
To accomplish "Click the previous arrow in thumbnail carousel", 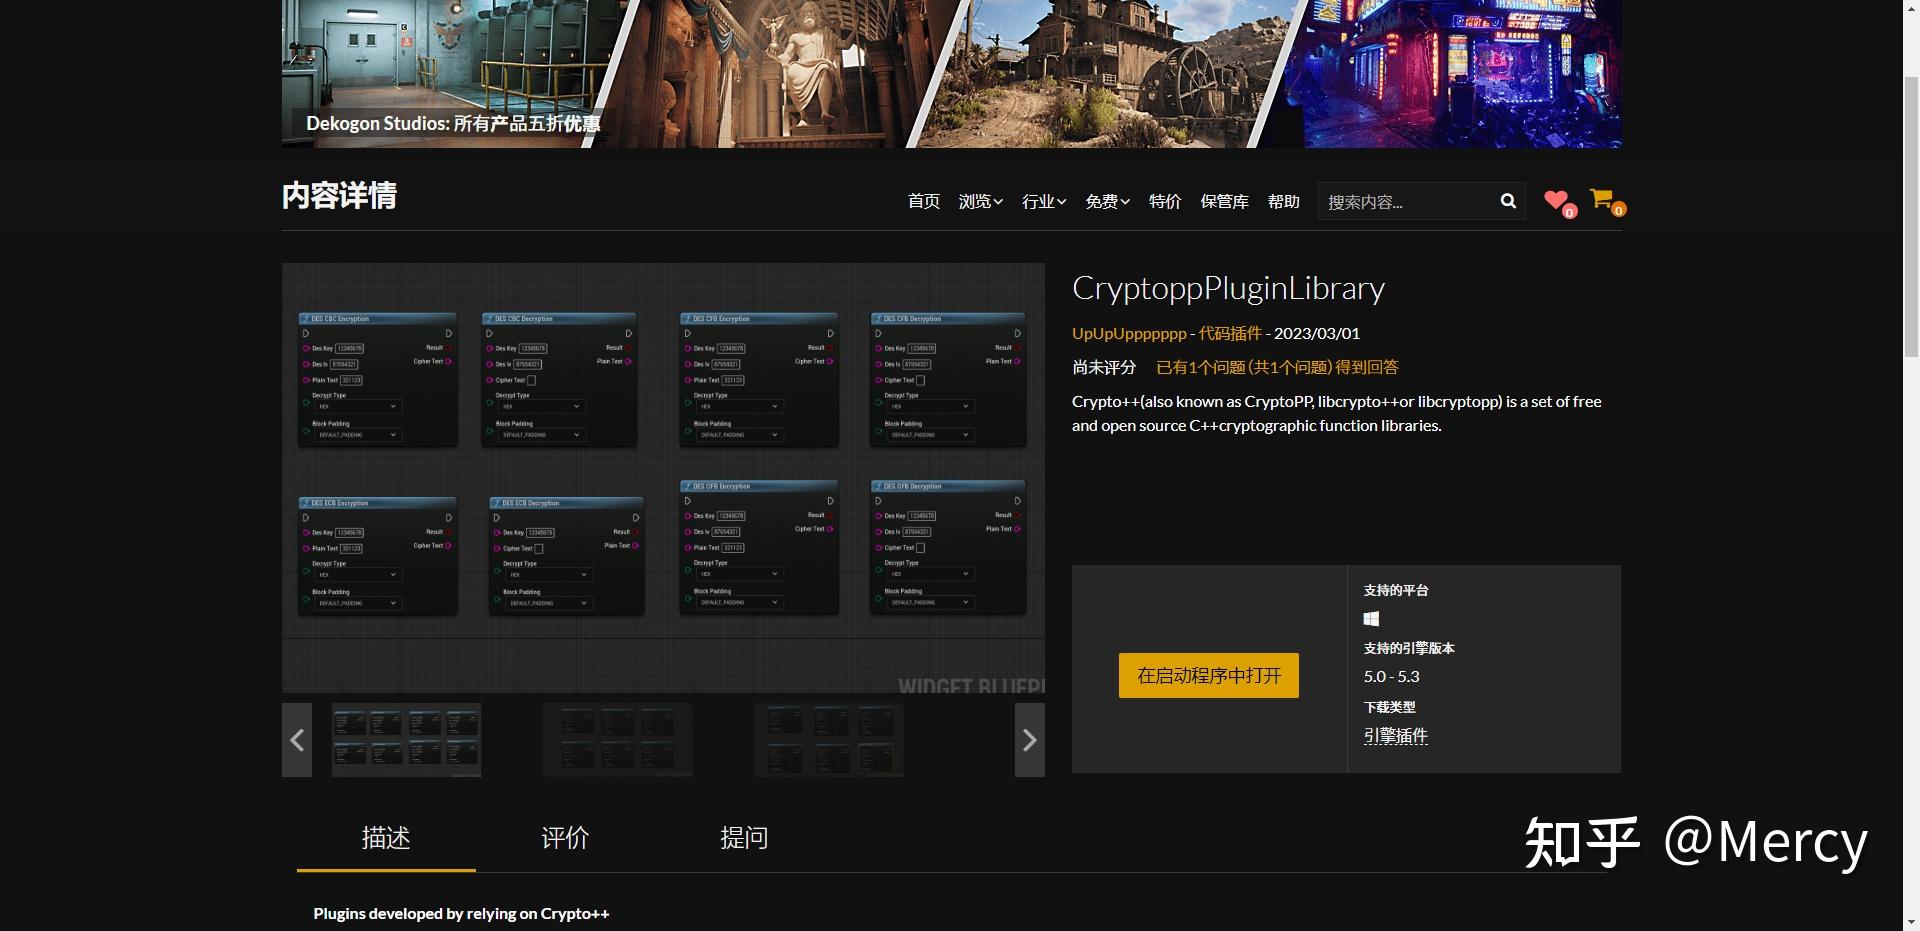I will 296,740.
